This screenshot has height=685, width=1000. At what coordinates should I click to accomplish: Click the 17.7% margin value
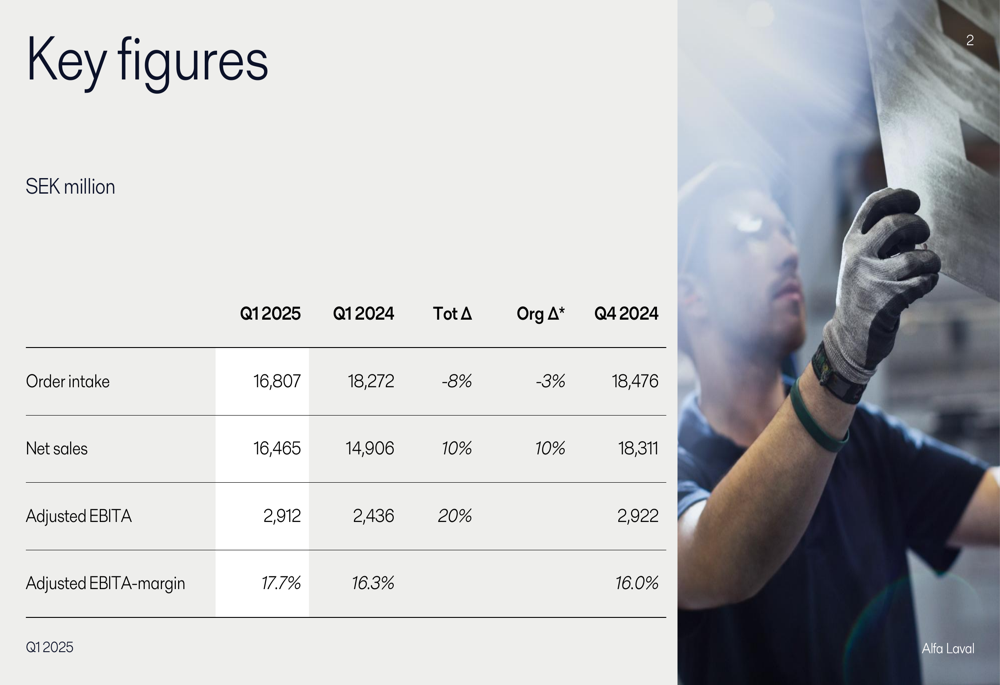281,583
